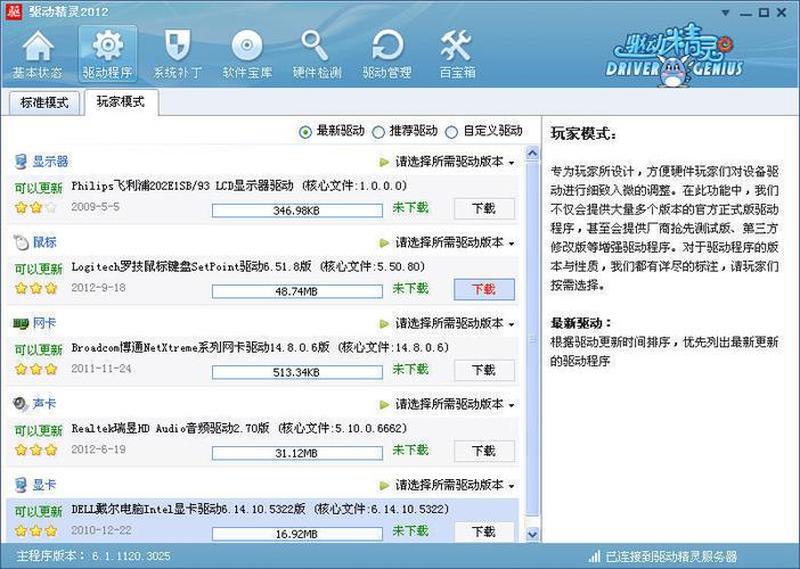Click star rating of Philips driver
The width and height of the screenshot is (800, 569).
click(36, 208)
